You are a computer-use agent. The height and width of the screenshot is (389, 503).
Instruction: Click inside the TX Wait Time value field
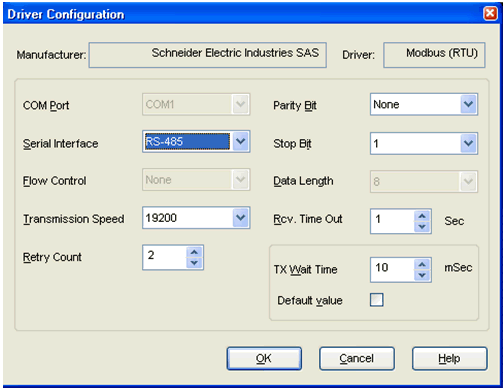click(x=392, y=270)
